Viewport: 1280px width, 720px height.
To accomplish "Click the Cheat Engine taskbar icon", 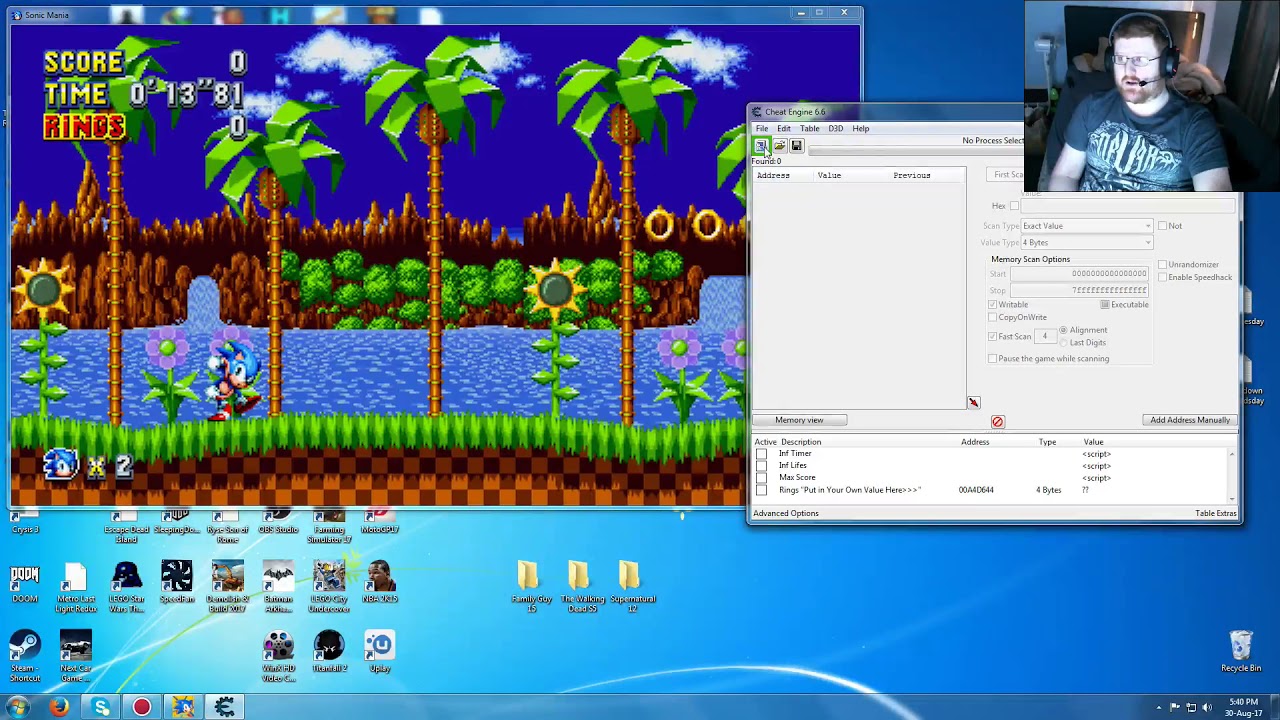I will click(x=225, y=708).
